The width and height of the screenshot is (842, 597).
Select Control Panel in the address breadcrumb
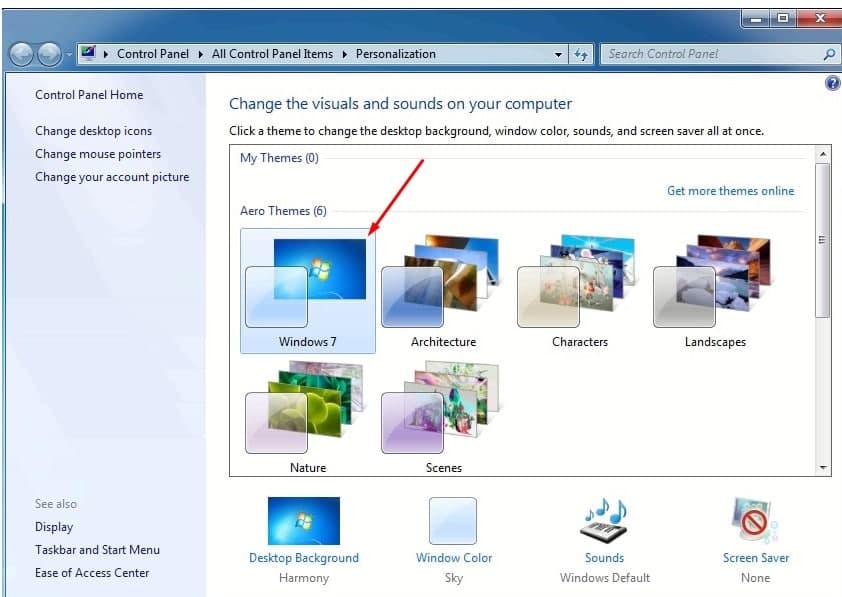153,54
